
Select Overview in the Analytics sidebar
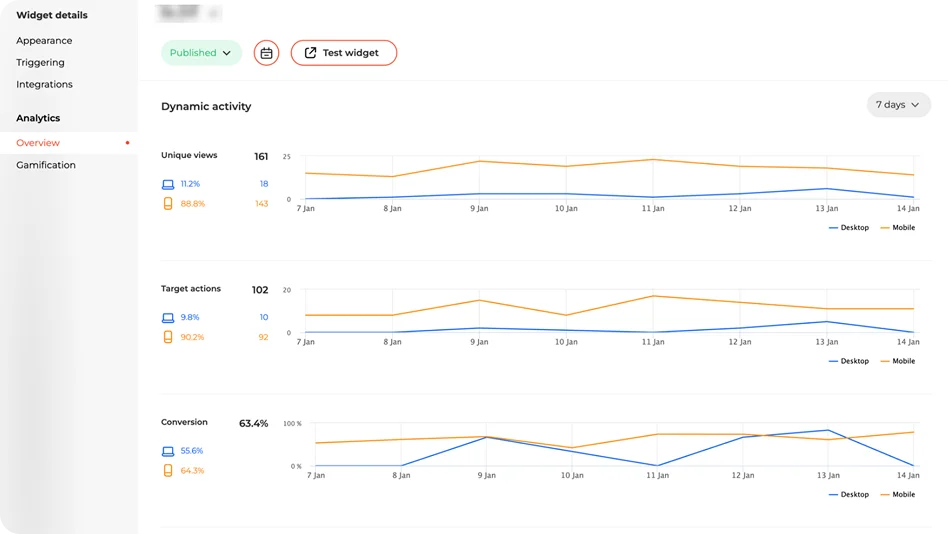[x=38, y=143]
